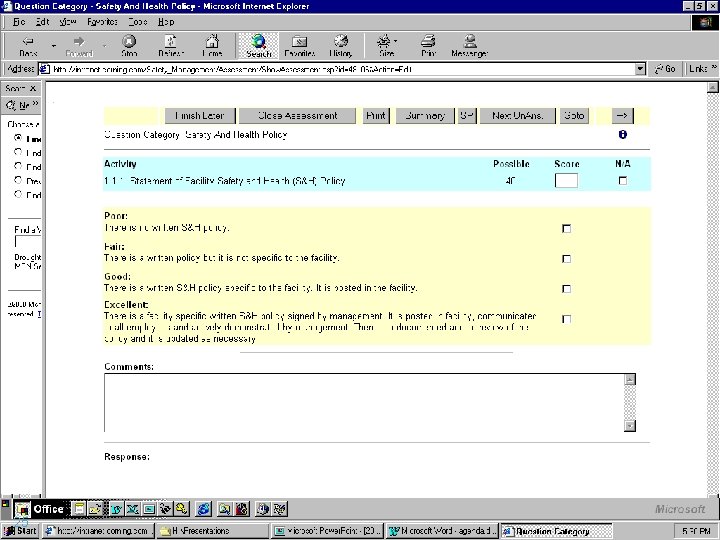Open the Tools menu
The height and width of the screenshot is (540, 720).
click(x=137, y=22)
